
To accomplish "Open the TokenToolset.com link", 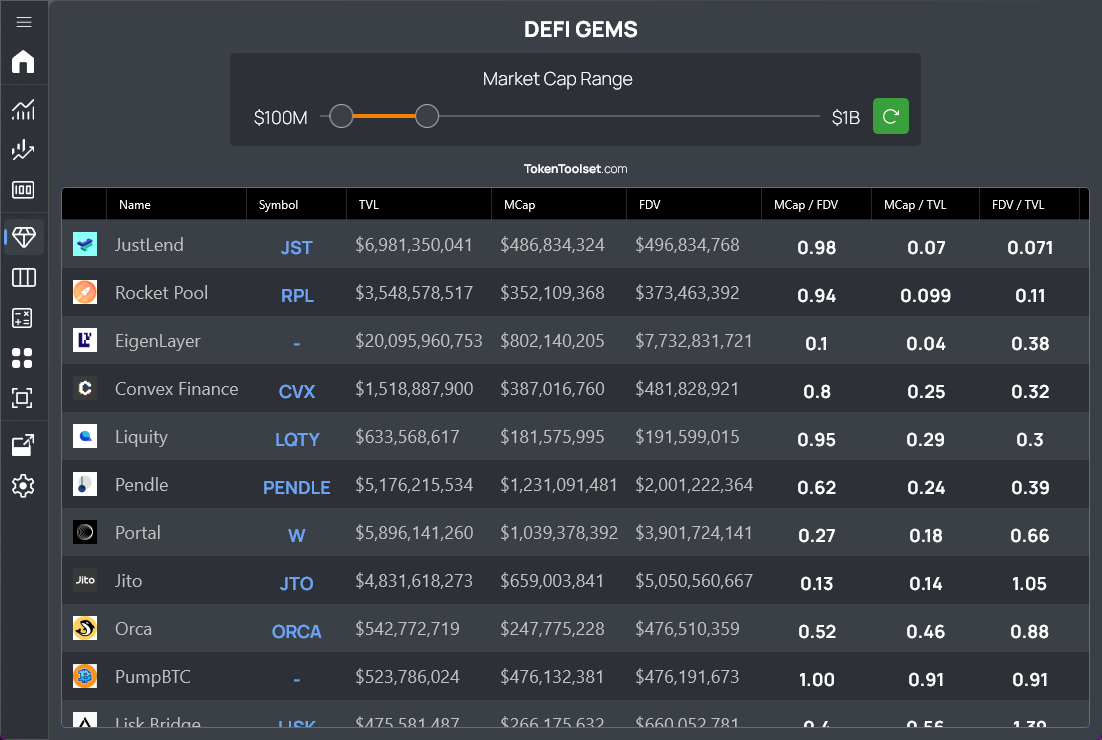I will click(x=576, y=169).
